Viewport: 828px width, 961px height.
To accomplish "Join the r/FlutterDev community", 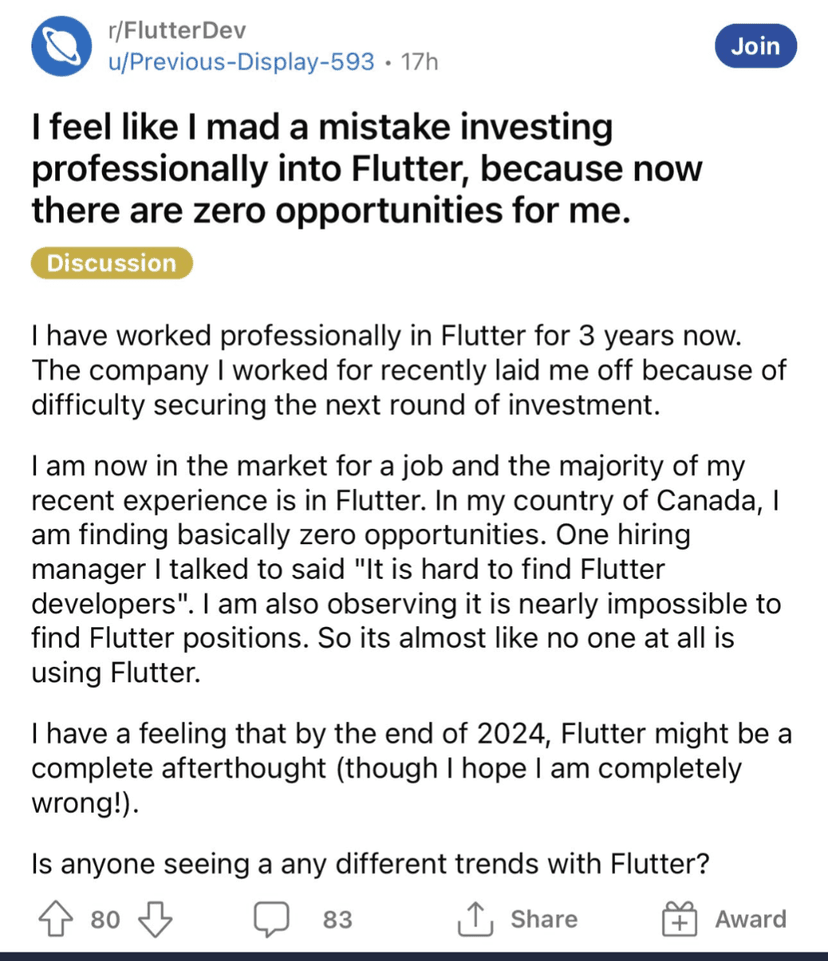I will coord(756,46).
